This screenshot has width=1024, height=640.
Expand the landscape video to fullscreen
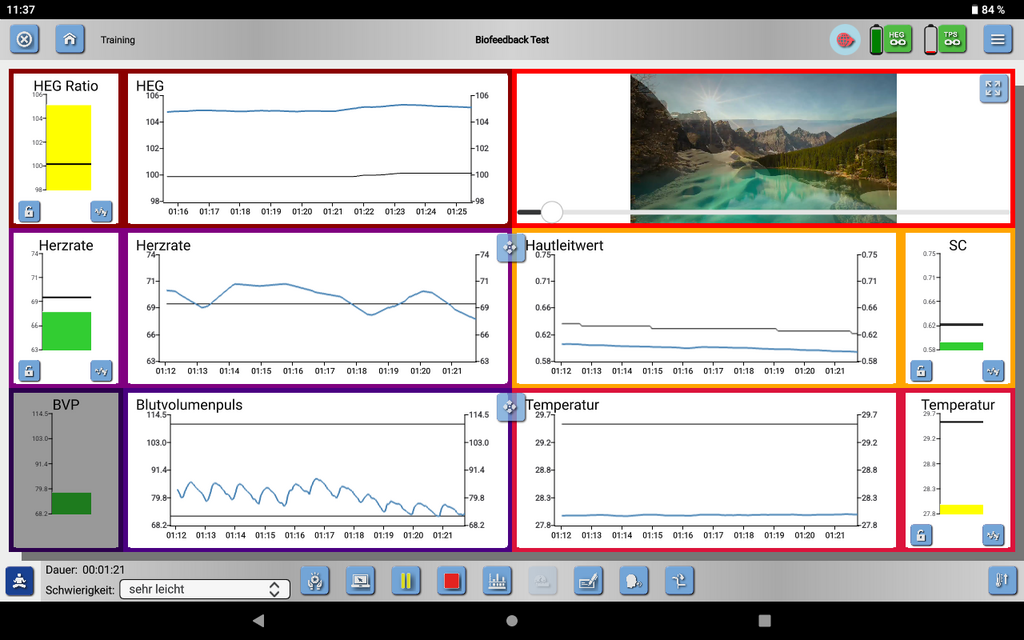[x=992, y=88]
